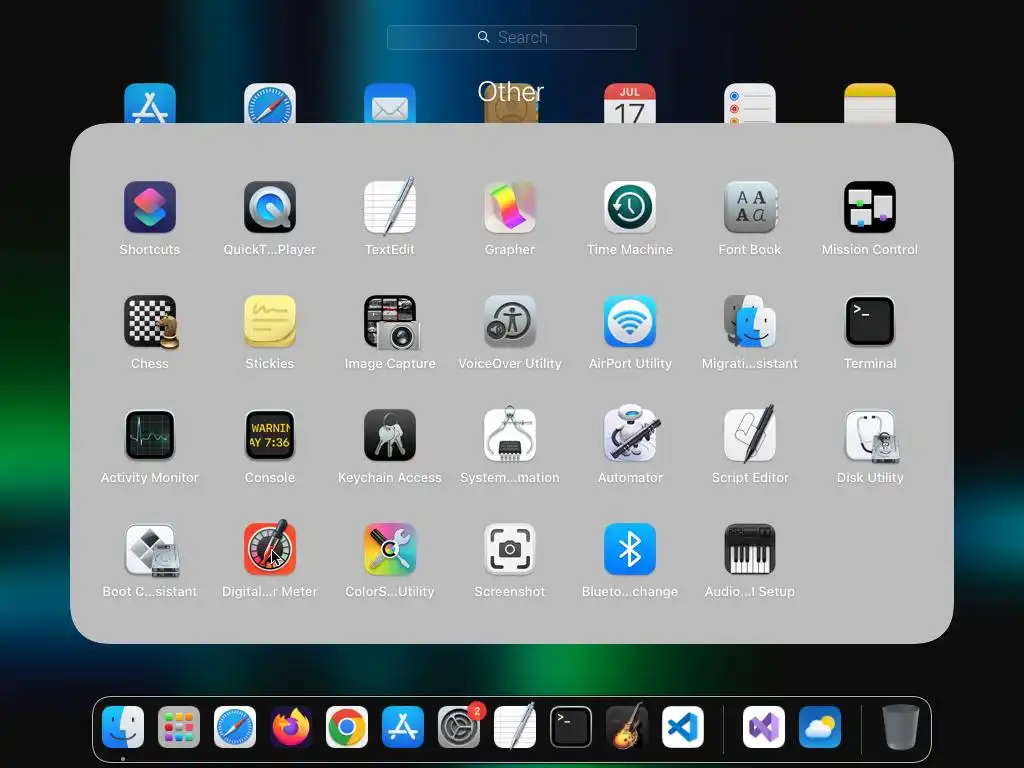Launch Firefox from the Dock

(291, 728)
